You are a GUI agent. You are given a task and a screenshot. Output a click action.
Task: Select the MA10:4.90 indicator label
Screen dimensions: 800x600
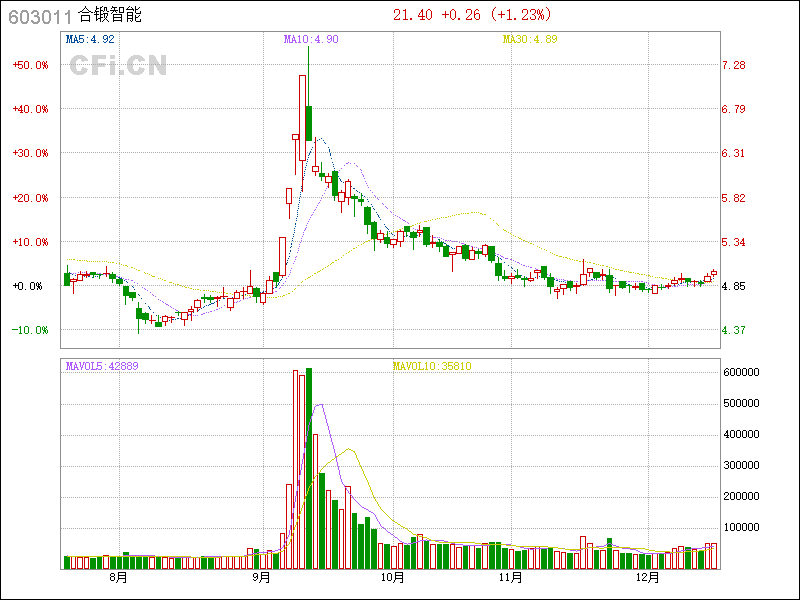(x=311, y=40)
